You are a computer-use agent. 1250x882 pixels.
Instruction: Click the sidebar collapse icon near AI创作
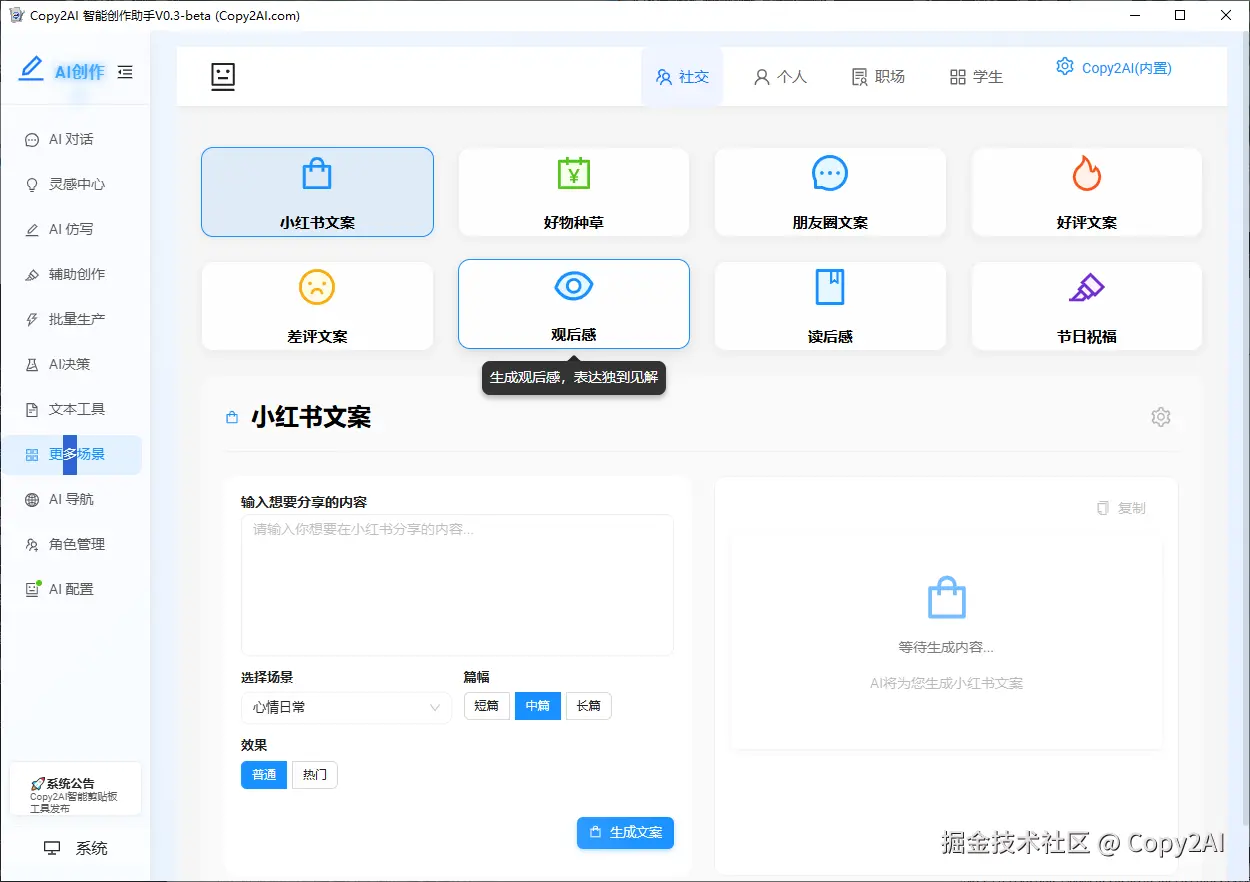point(125,71)
